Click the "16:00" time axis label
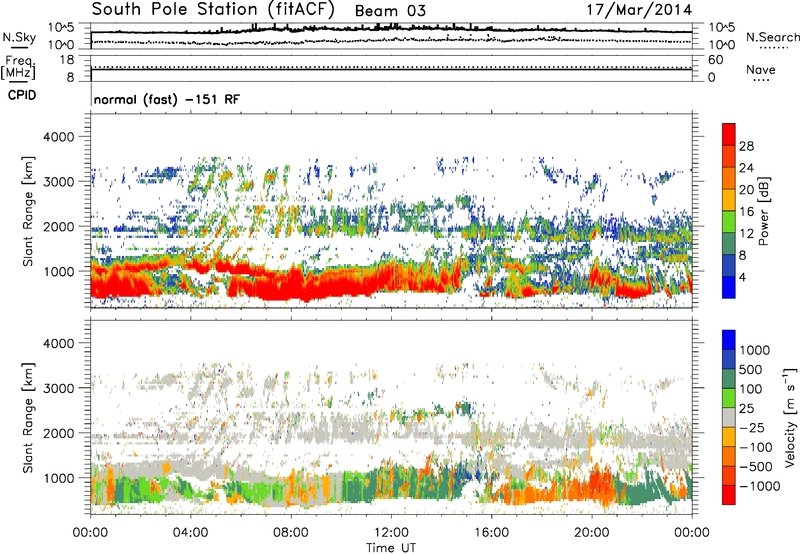This screenshot has height=554, width=800. coord(491,533)
